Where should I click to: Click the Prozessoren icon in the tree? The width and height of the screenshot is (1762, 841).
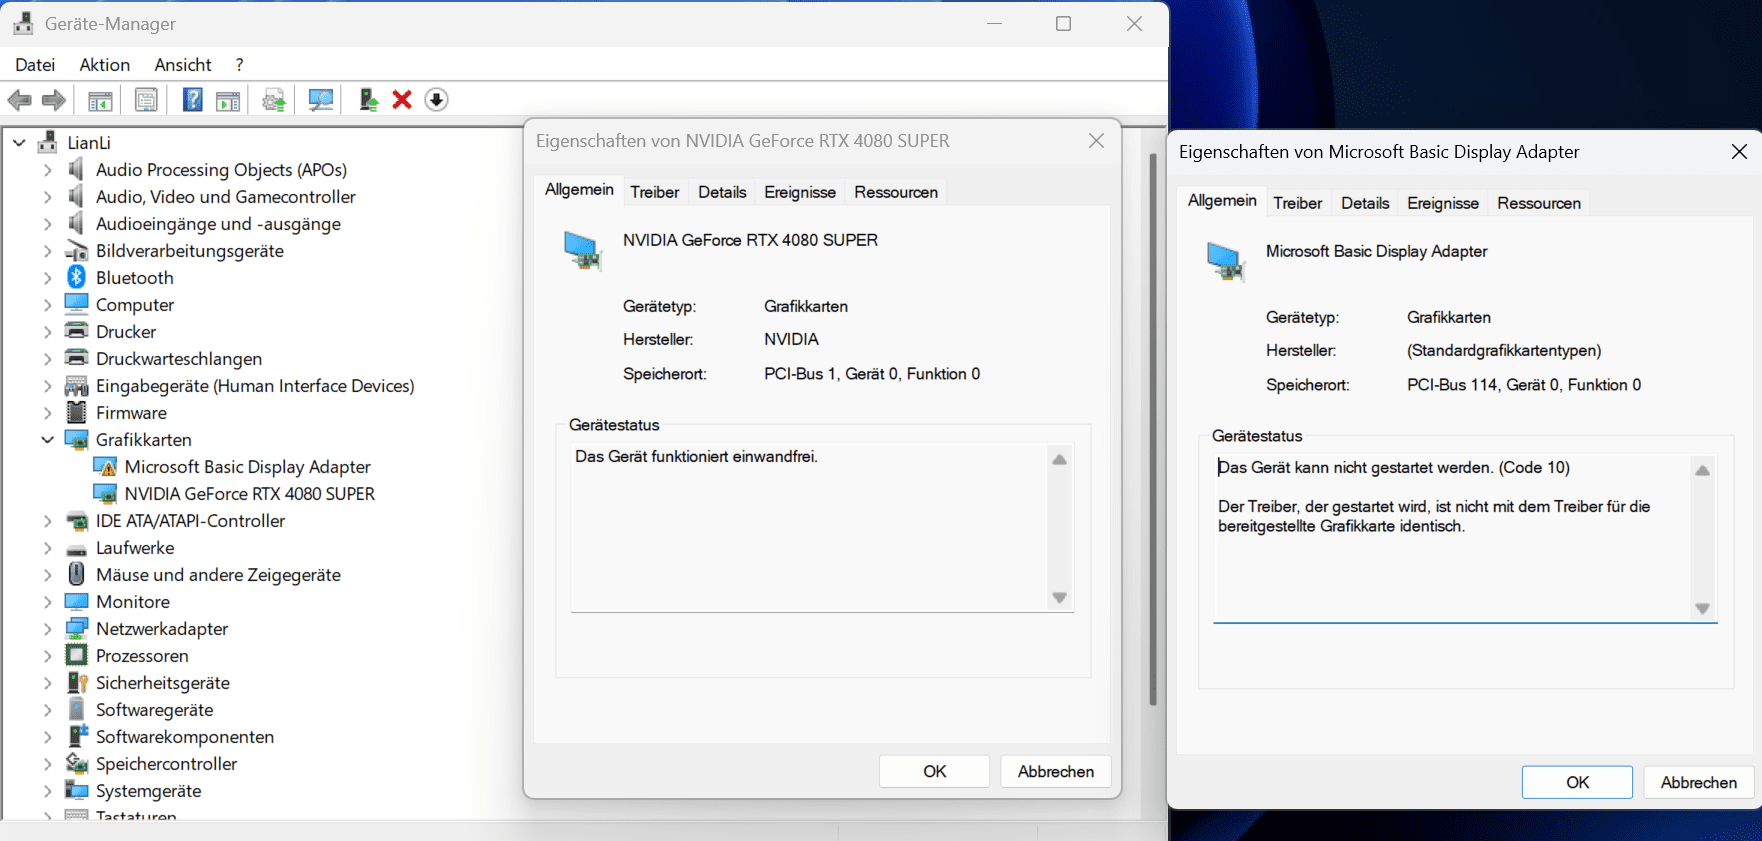(76, 655)
